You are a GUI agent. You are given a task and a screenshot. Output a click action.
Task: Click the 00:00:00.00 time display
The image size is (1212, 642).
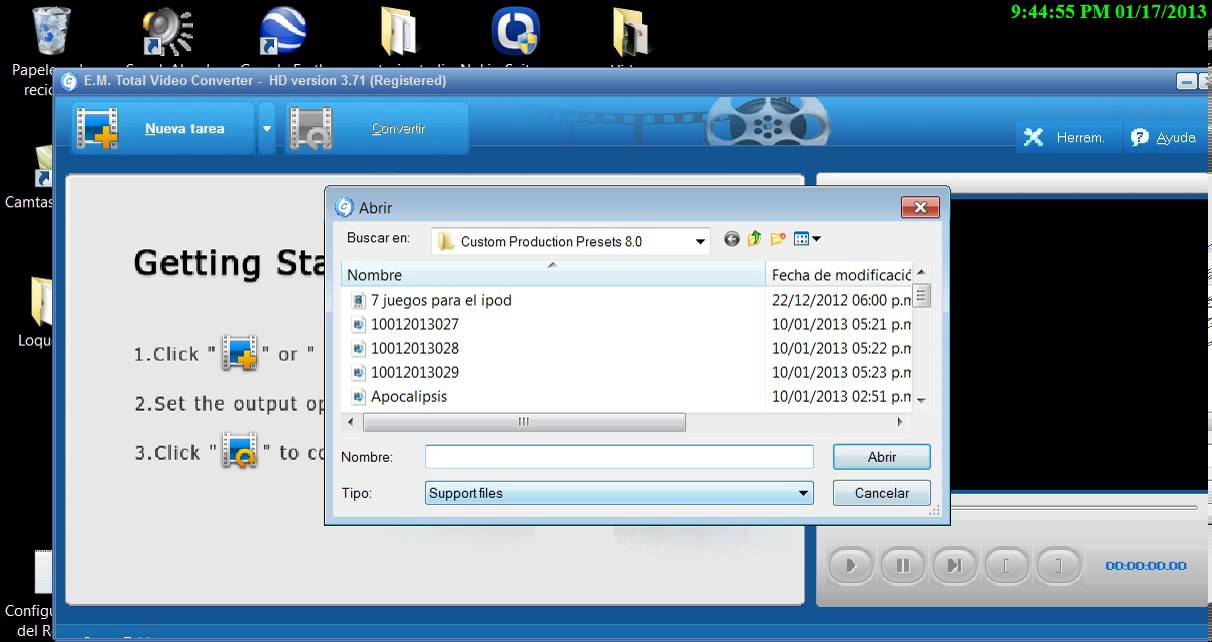(1146, 566)
